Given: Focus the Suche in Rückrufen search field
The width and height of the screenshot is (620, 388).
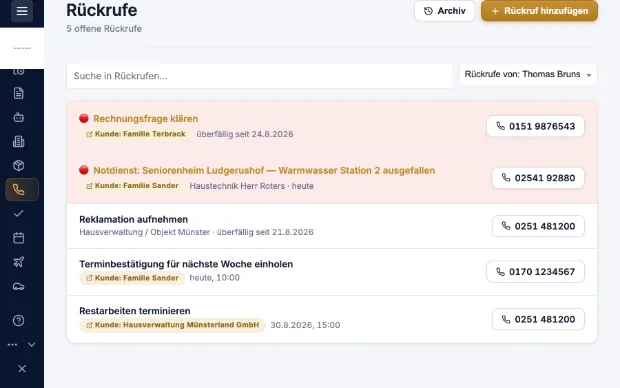Looking at the screenshot, I should (x=259, y=76).
